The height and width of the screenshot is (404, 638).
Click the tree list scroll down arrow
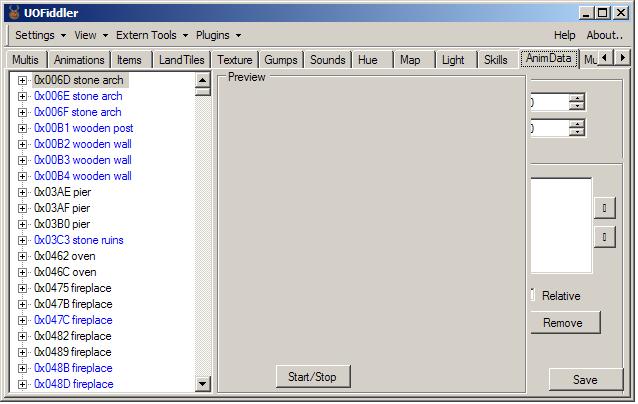coord(202,383)
